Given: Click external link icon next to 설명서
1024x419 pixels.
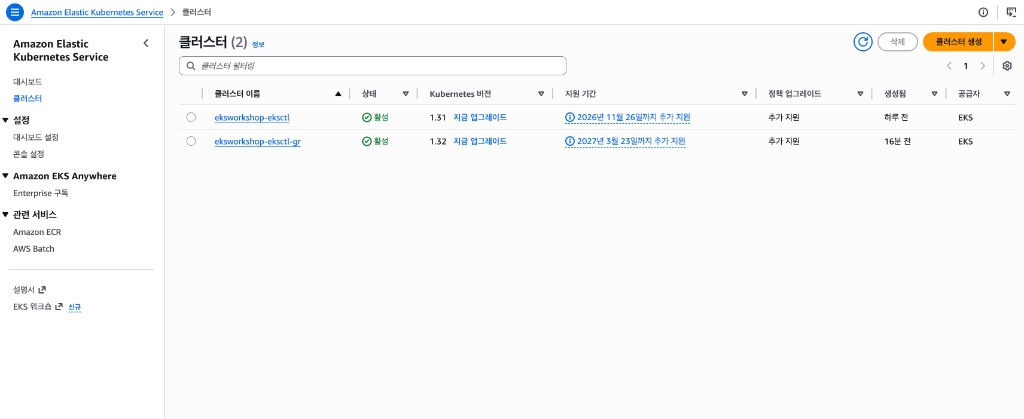Looking at the screenshot, I should tap(42, 289).
